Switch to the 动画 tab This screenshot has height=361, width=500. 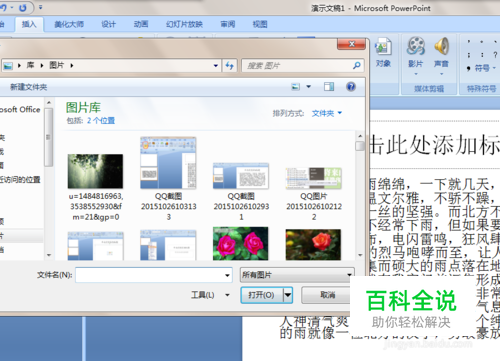pos(141,24)
